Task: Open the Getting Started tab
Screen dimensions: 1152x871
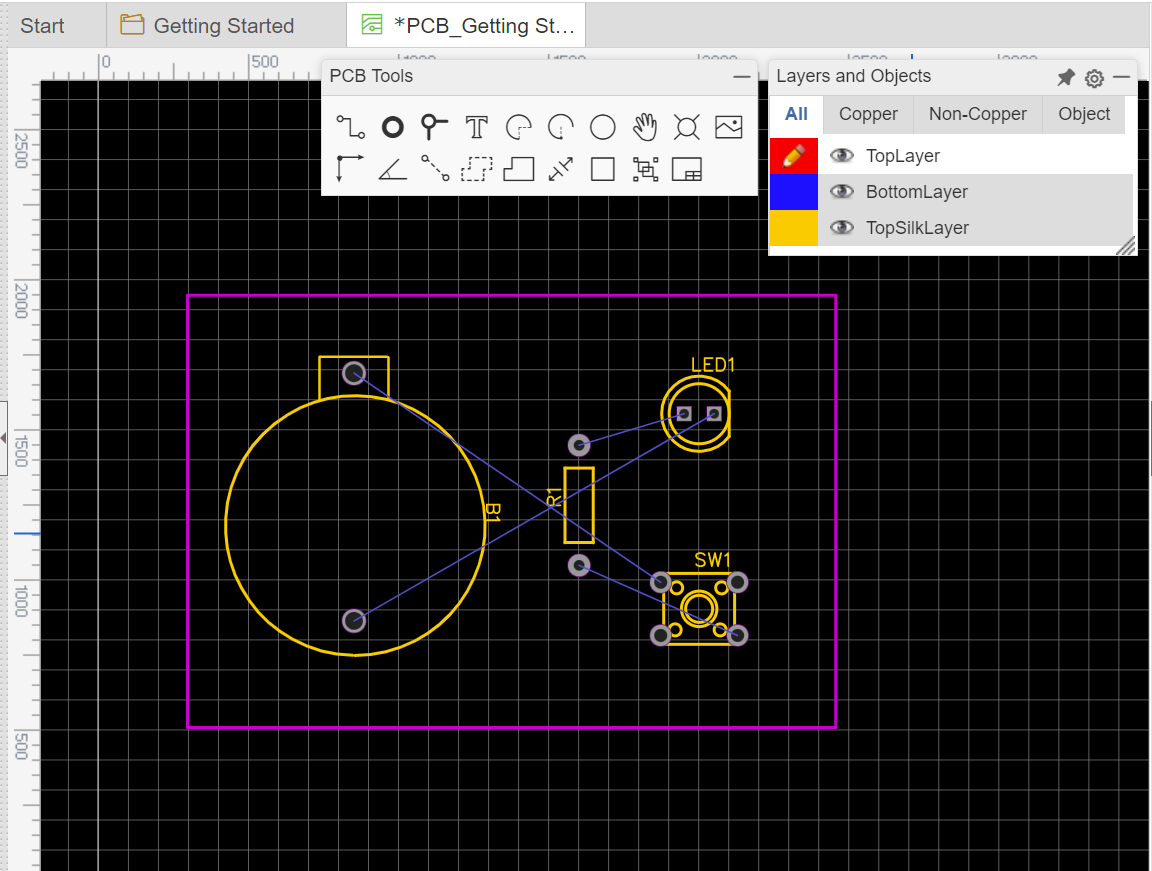Action: [x=222, y=25]
